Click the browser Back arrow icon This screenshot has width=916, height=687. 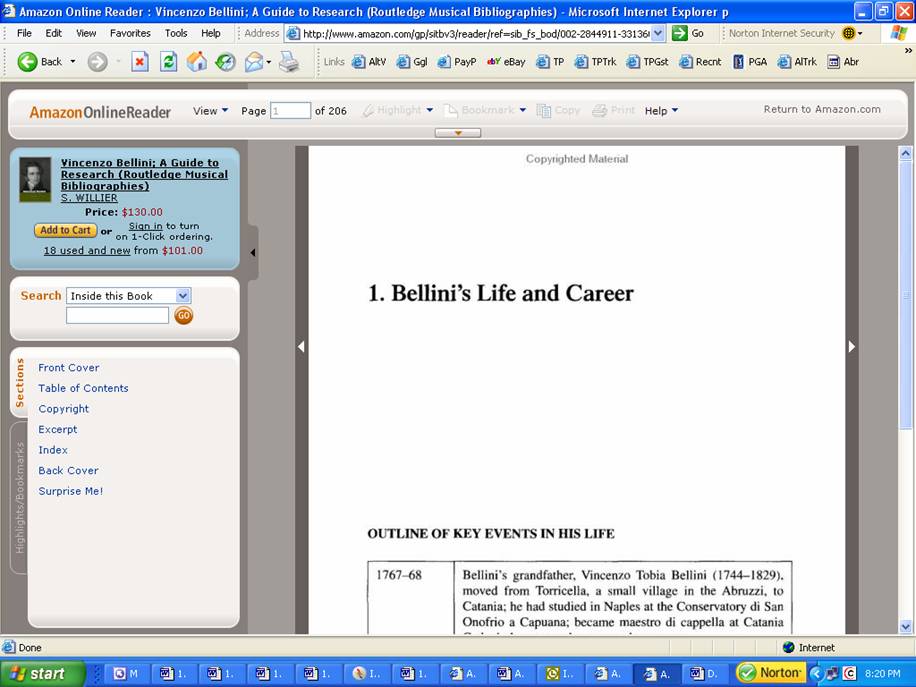click(28, 62)
